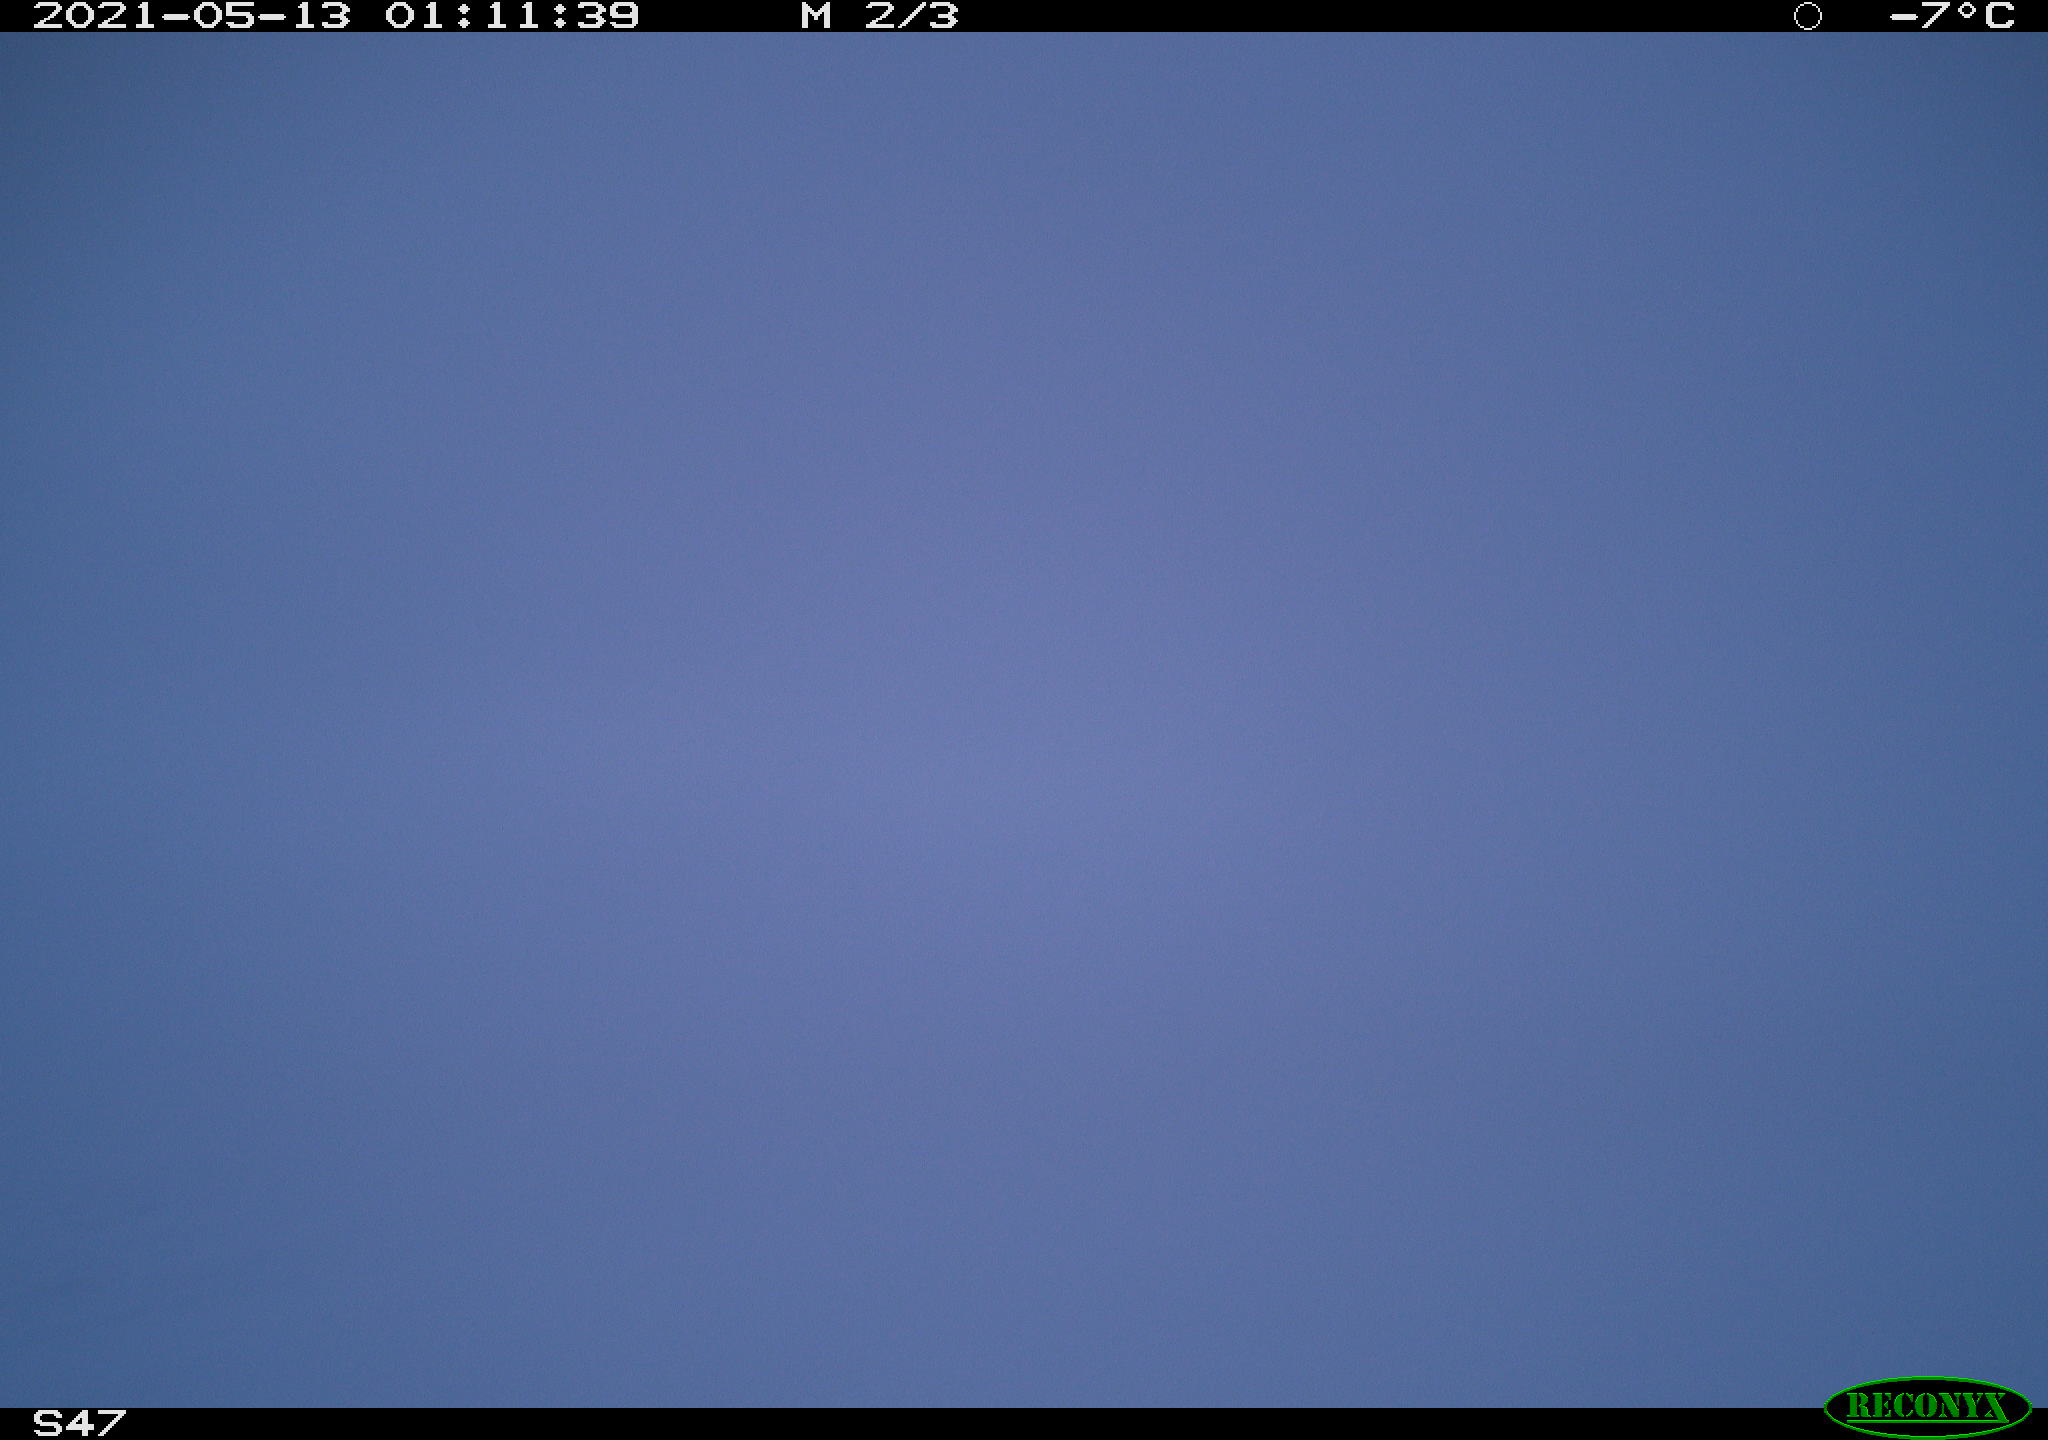Click the 2/3 sequence counter
This screenshot has width=2048, height=1440.
pyautogui.click(x=911, y=16)
